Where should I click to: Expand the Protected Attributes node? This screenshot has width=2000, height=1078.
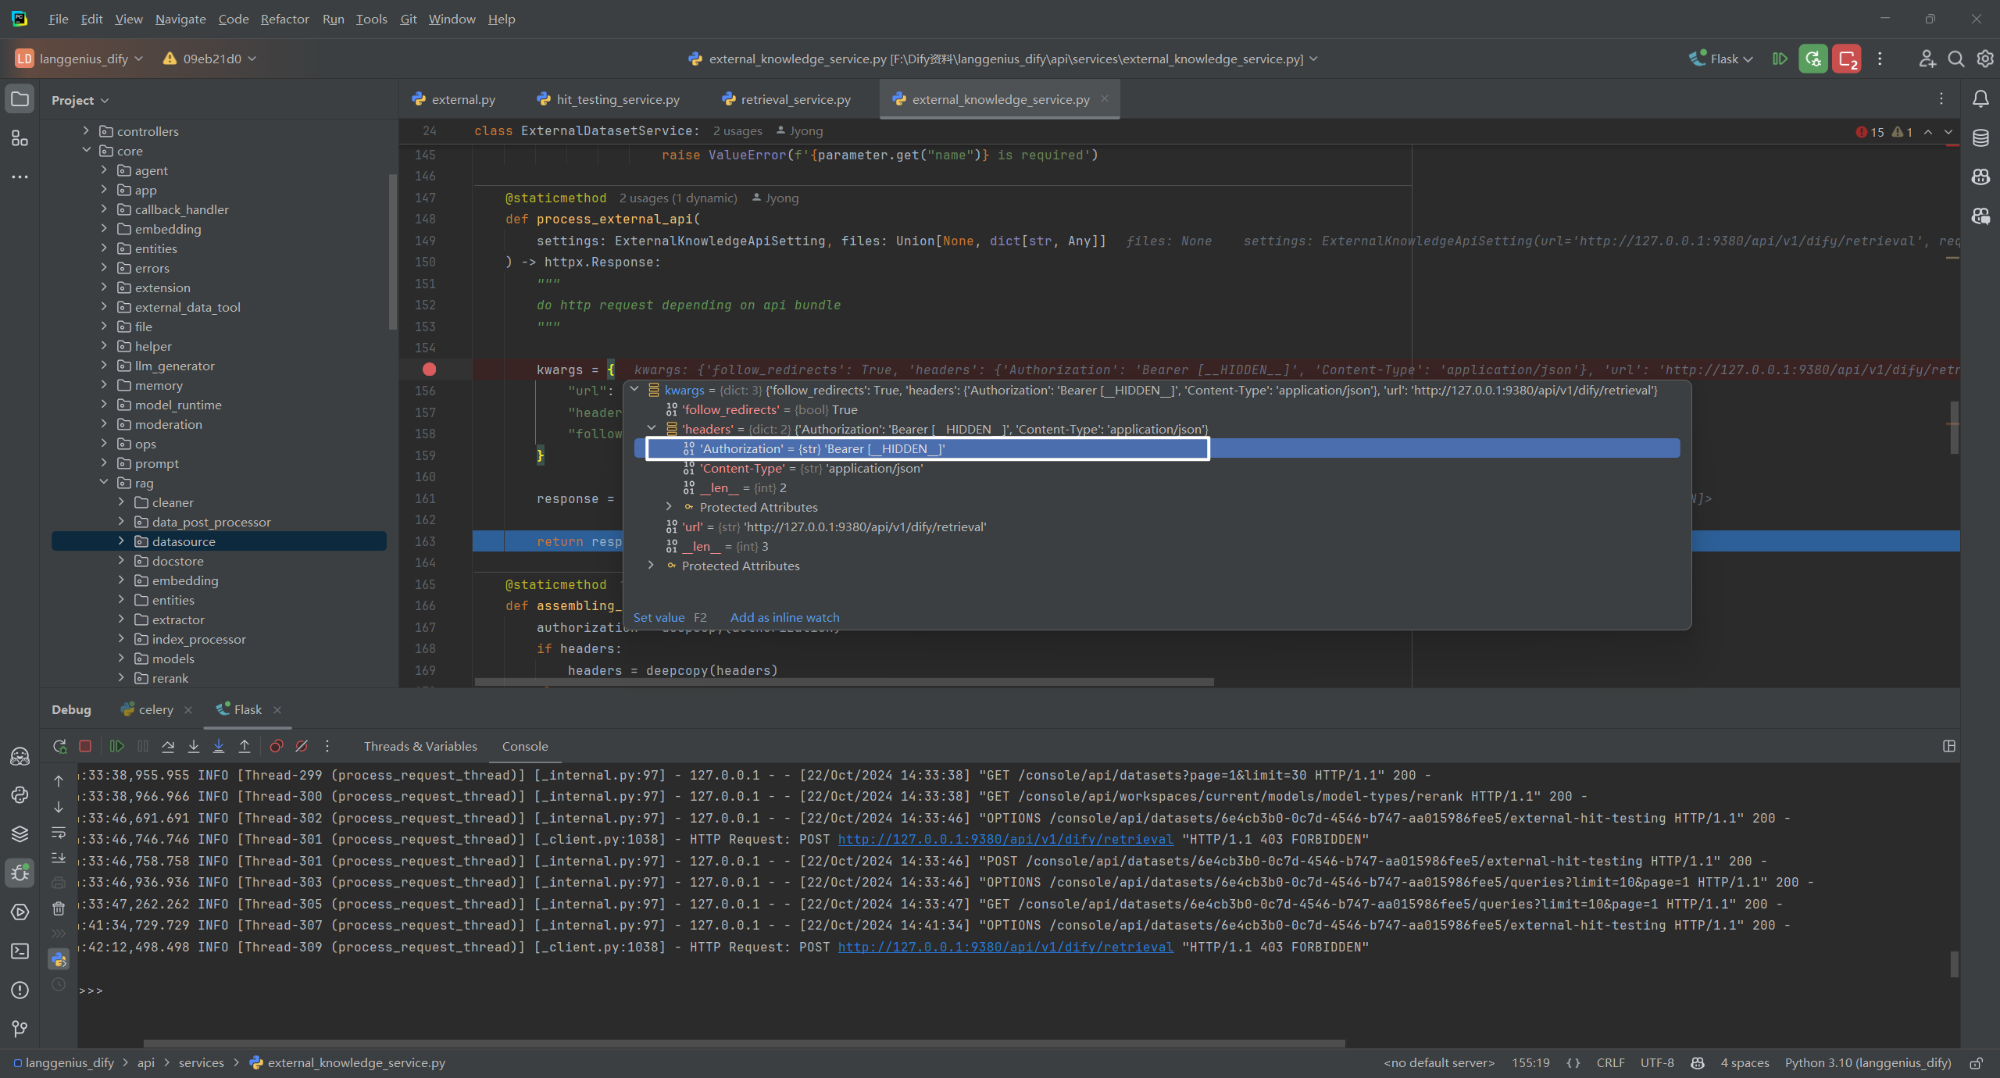tap(669, 507)
